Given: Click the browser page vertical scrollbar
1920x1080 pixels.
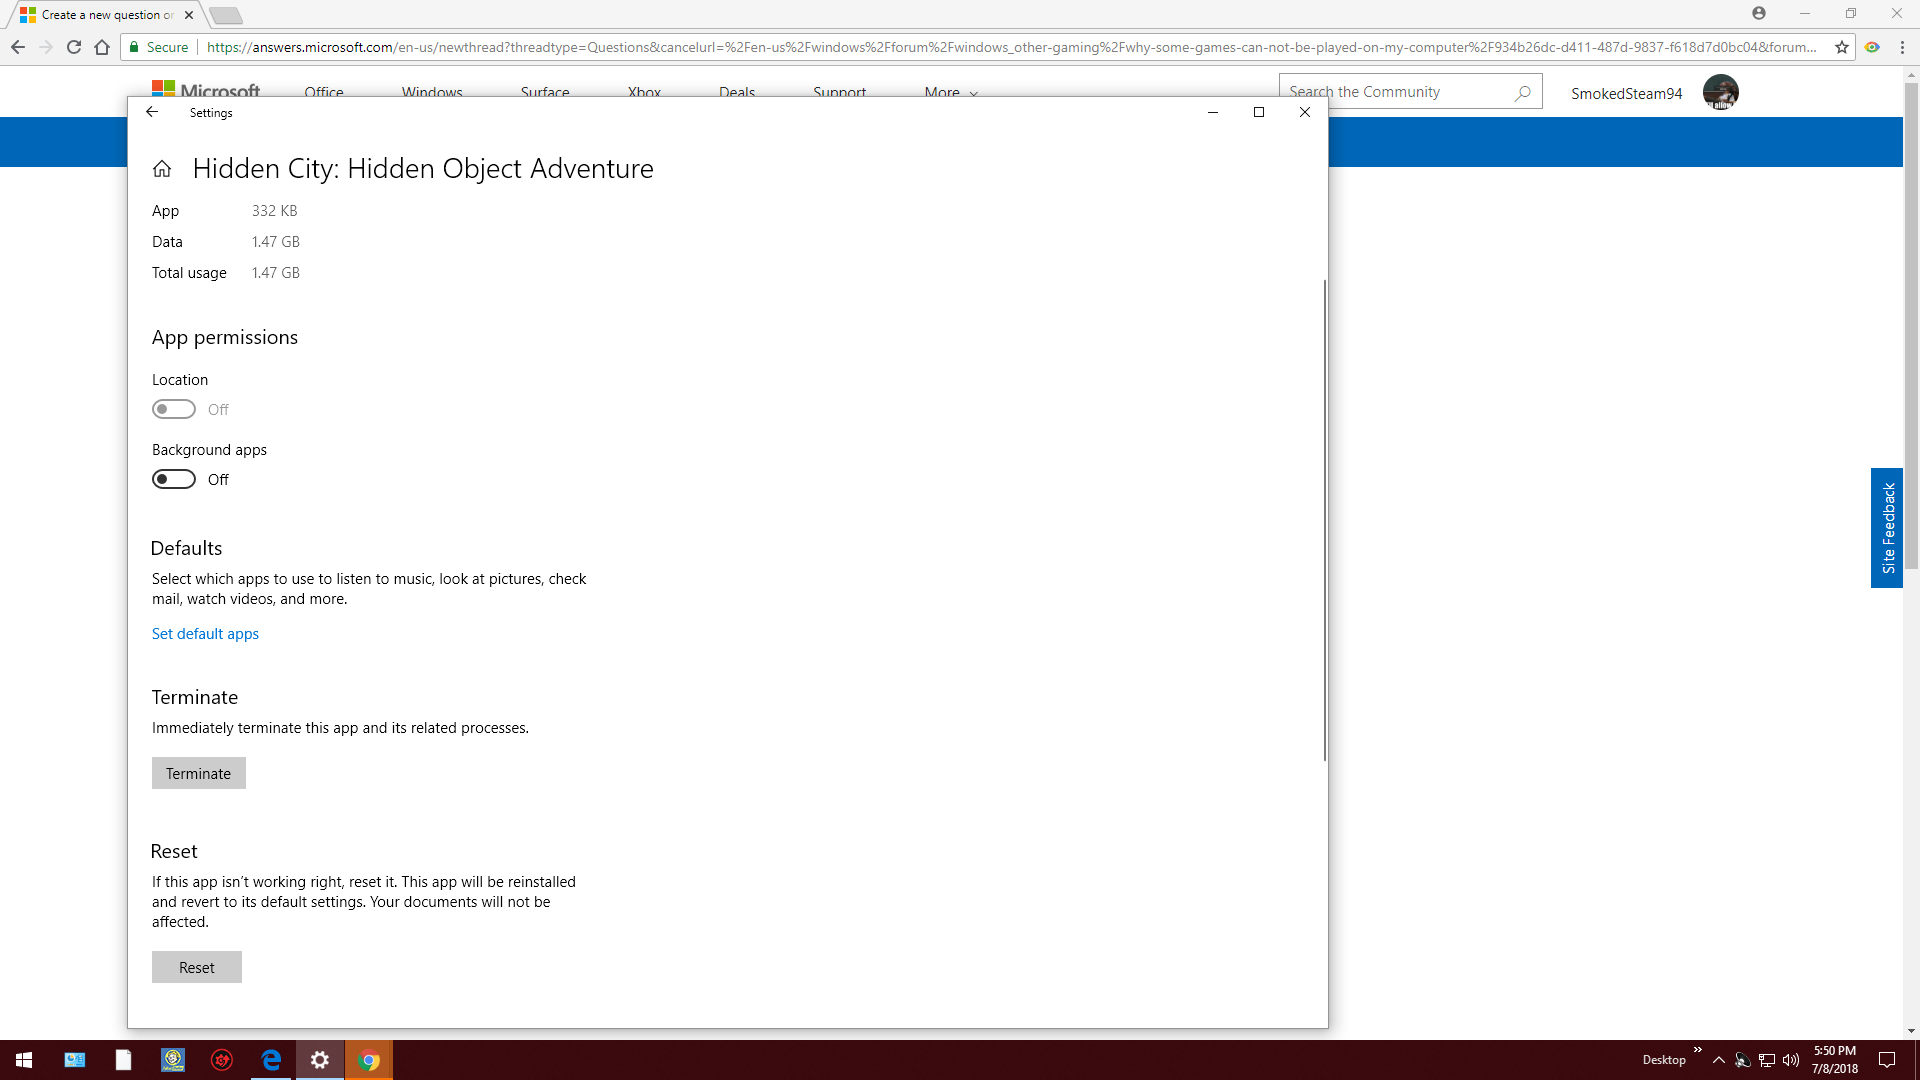Looking at the screenshot, I should tap(1911, 325).
